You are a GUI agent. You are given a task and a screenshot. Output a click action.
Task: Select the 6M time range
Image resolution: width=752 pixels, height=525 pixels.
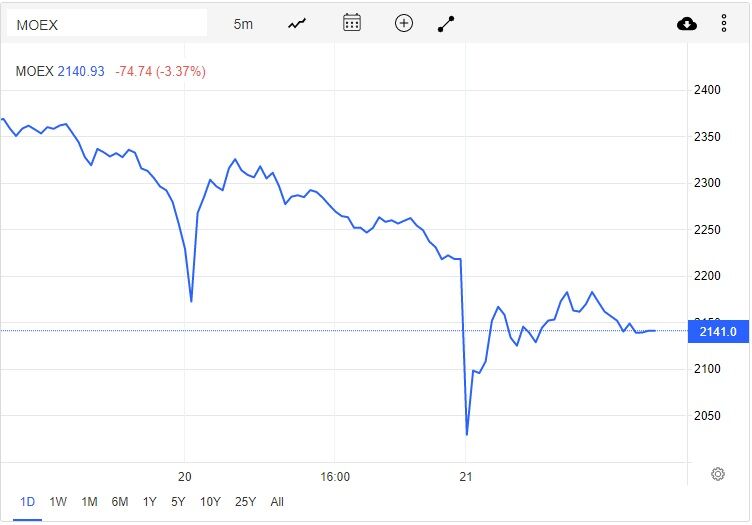pyautogui.click(x=120, y=502)
